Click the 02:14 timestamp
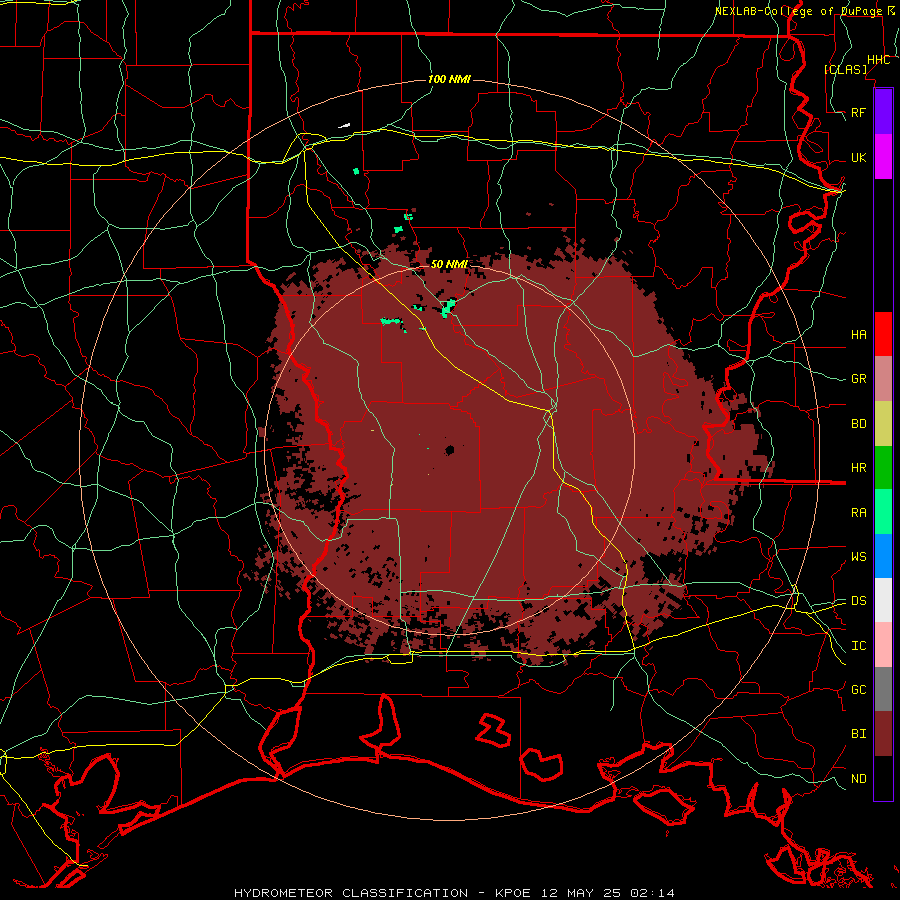This screenshot has height=900, width=900. [x=651, y=893]
